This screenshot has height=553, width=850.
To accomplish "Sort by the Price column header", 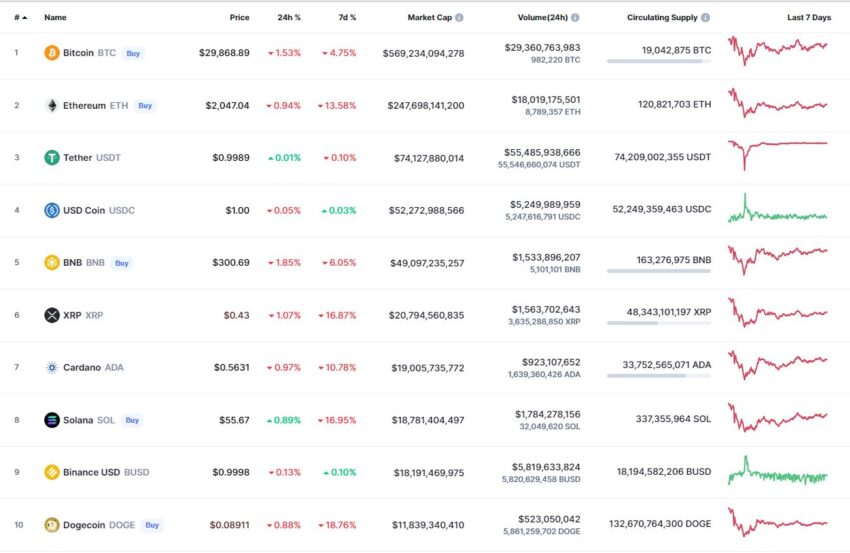I will point(239,17).
